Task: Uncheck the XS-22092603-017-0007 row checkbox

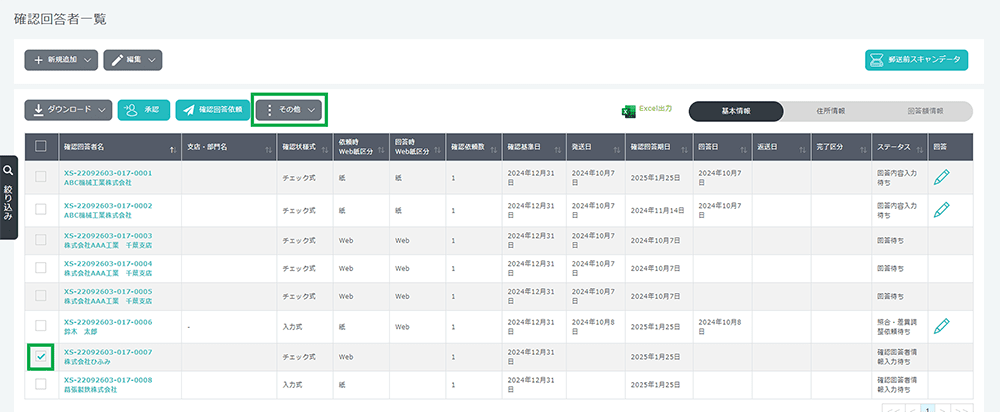Action: (41, 356)
